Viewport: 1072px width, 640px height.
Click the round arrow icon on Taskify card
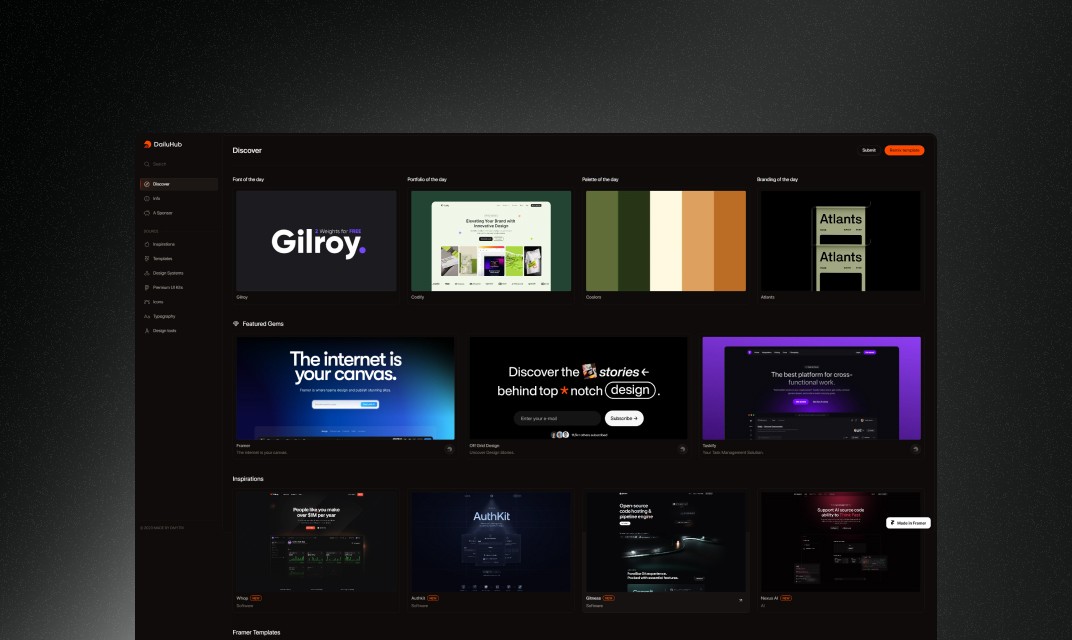coord(915,449)
